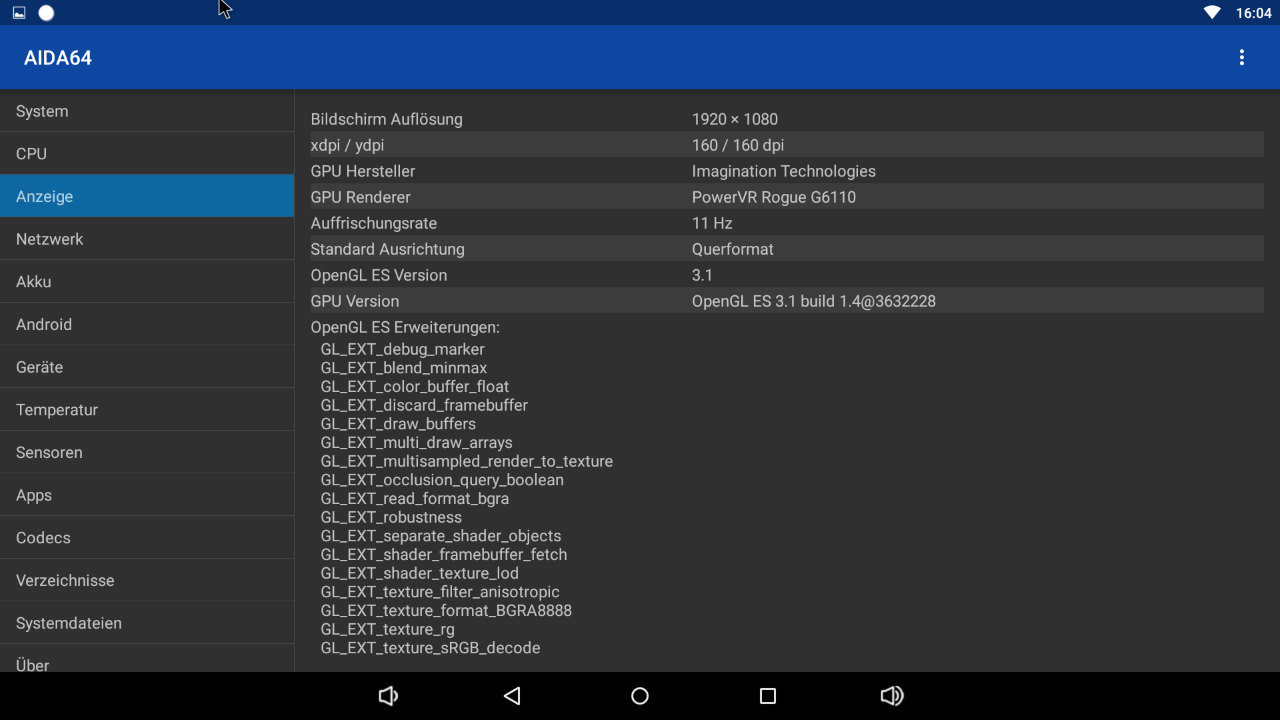Raise volume with navigation bar speaker icon
The height and width of the screenshot is (720, 1280).
click(892, 696)
